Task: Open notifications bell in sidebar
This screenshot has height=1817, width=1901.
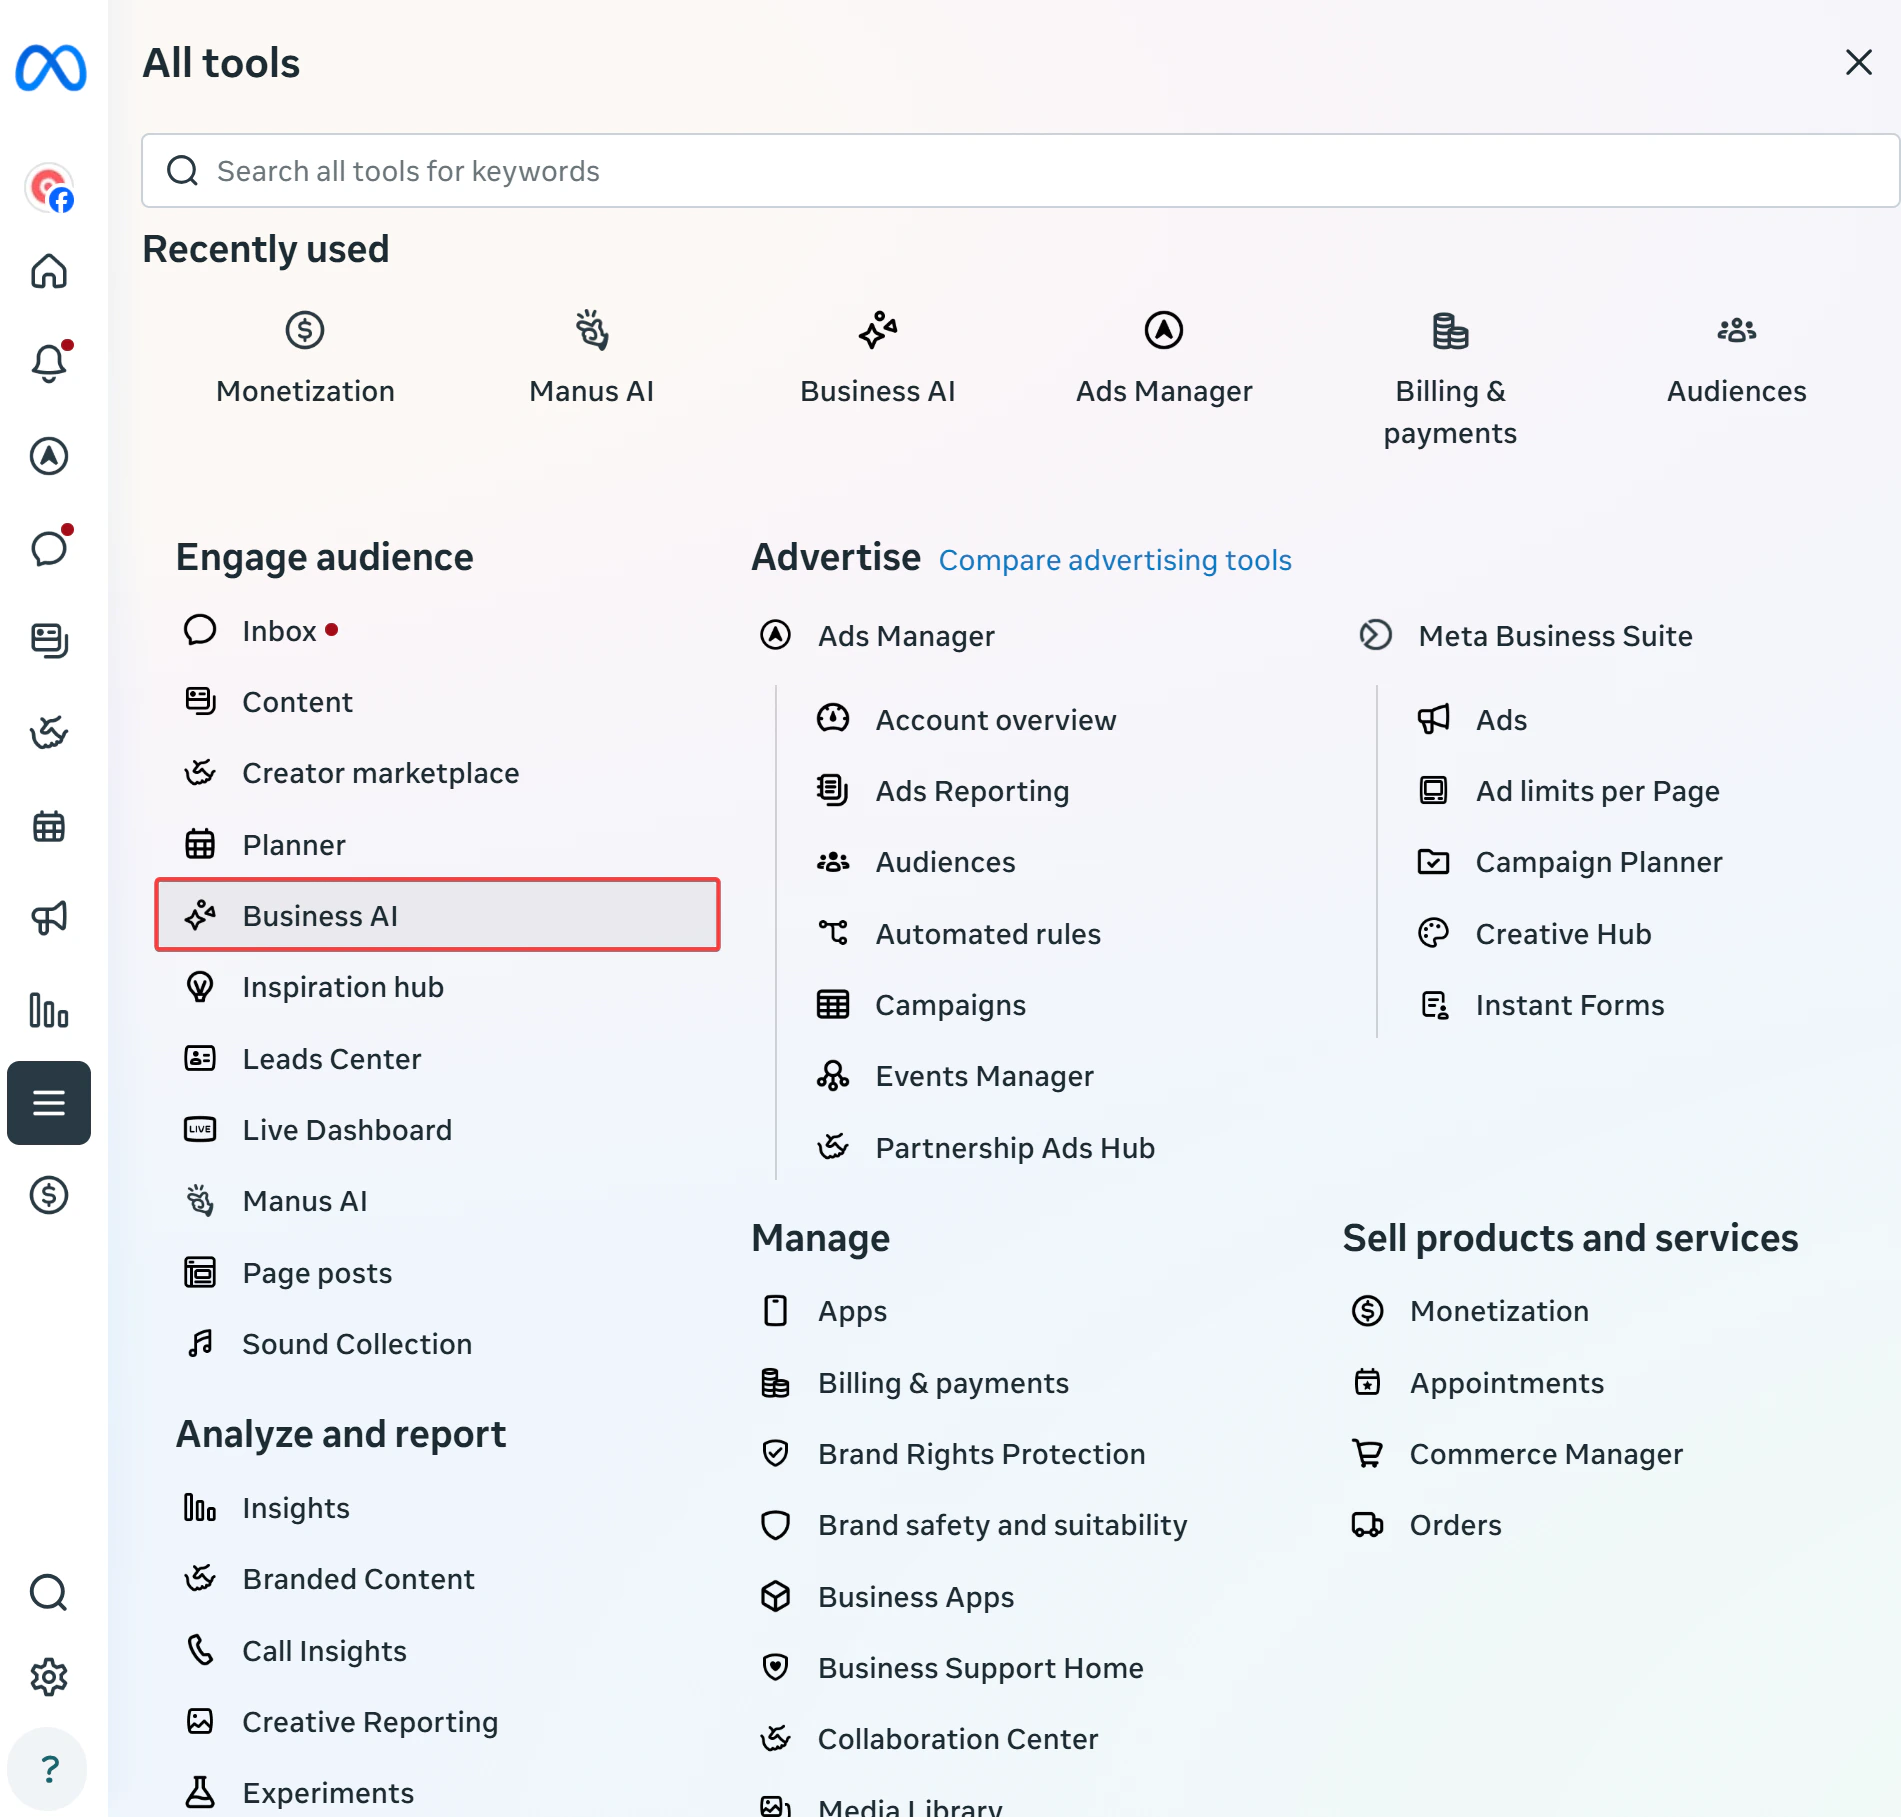Action: point(49,362)
